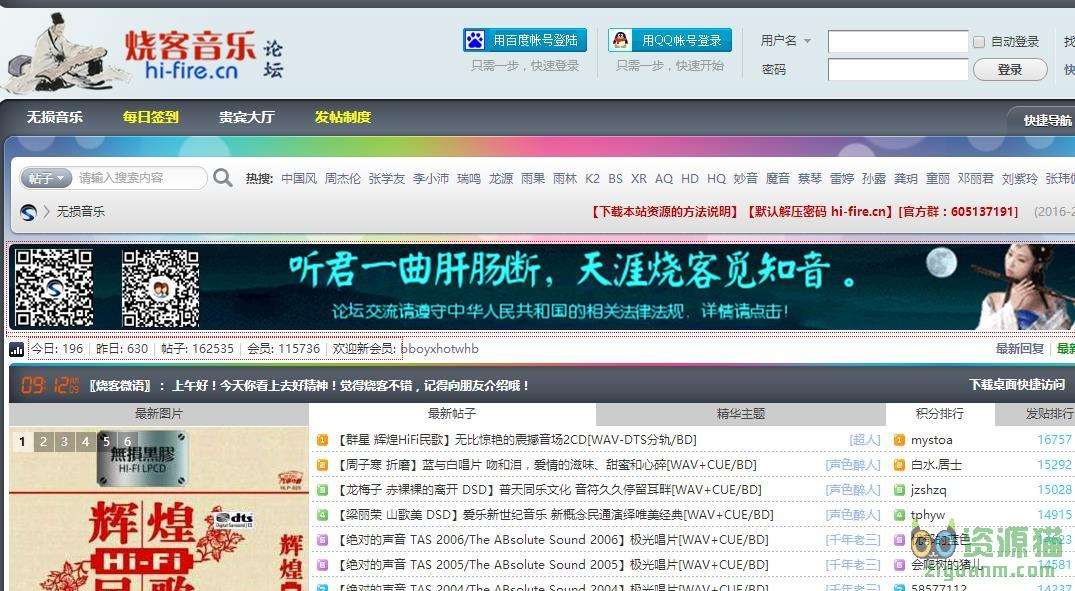Click the statistics bar chart icon
The image size is (1075, 591).
(x=16, y=350)
